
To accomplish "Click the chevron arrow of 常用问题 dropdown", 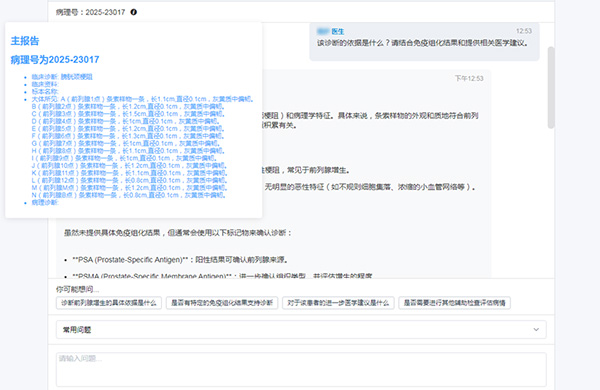I will 536,330.
